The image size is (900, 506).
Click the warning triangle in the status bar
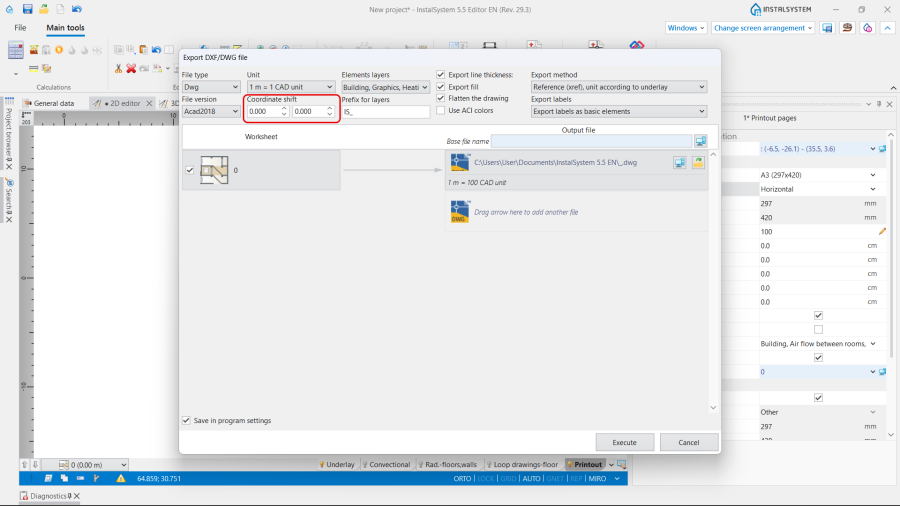(121, 478)
